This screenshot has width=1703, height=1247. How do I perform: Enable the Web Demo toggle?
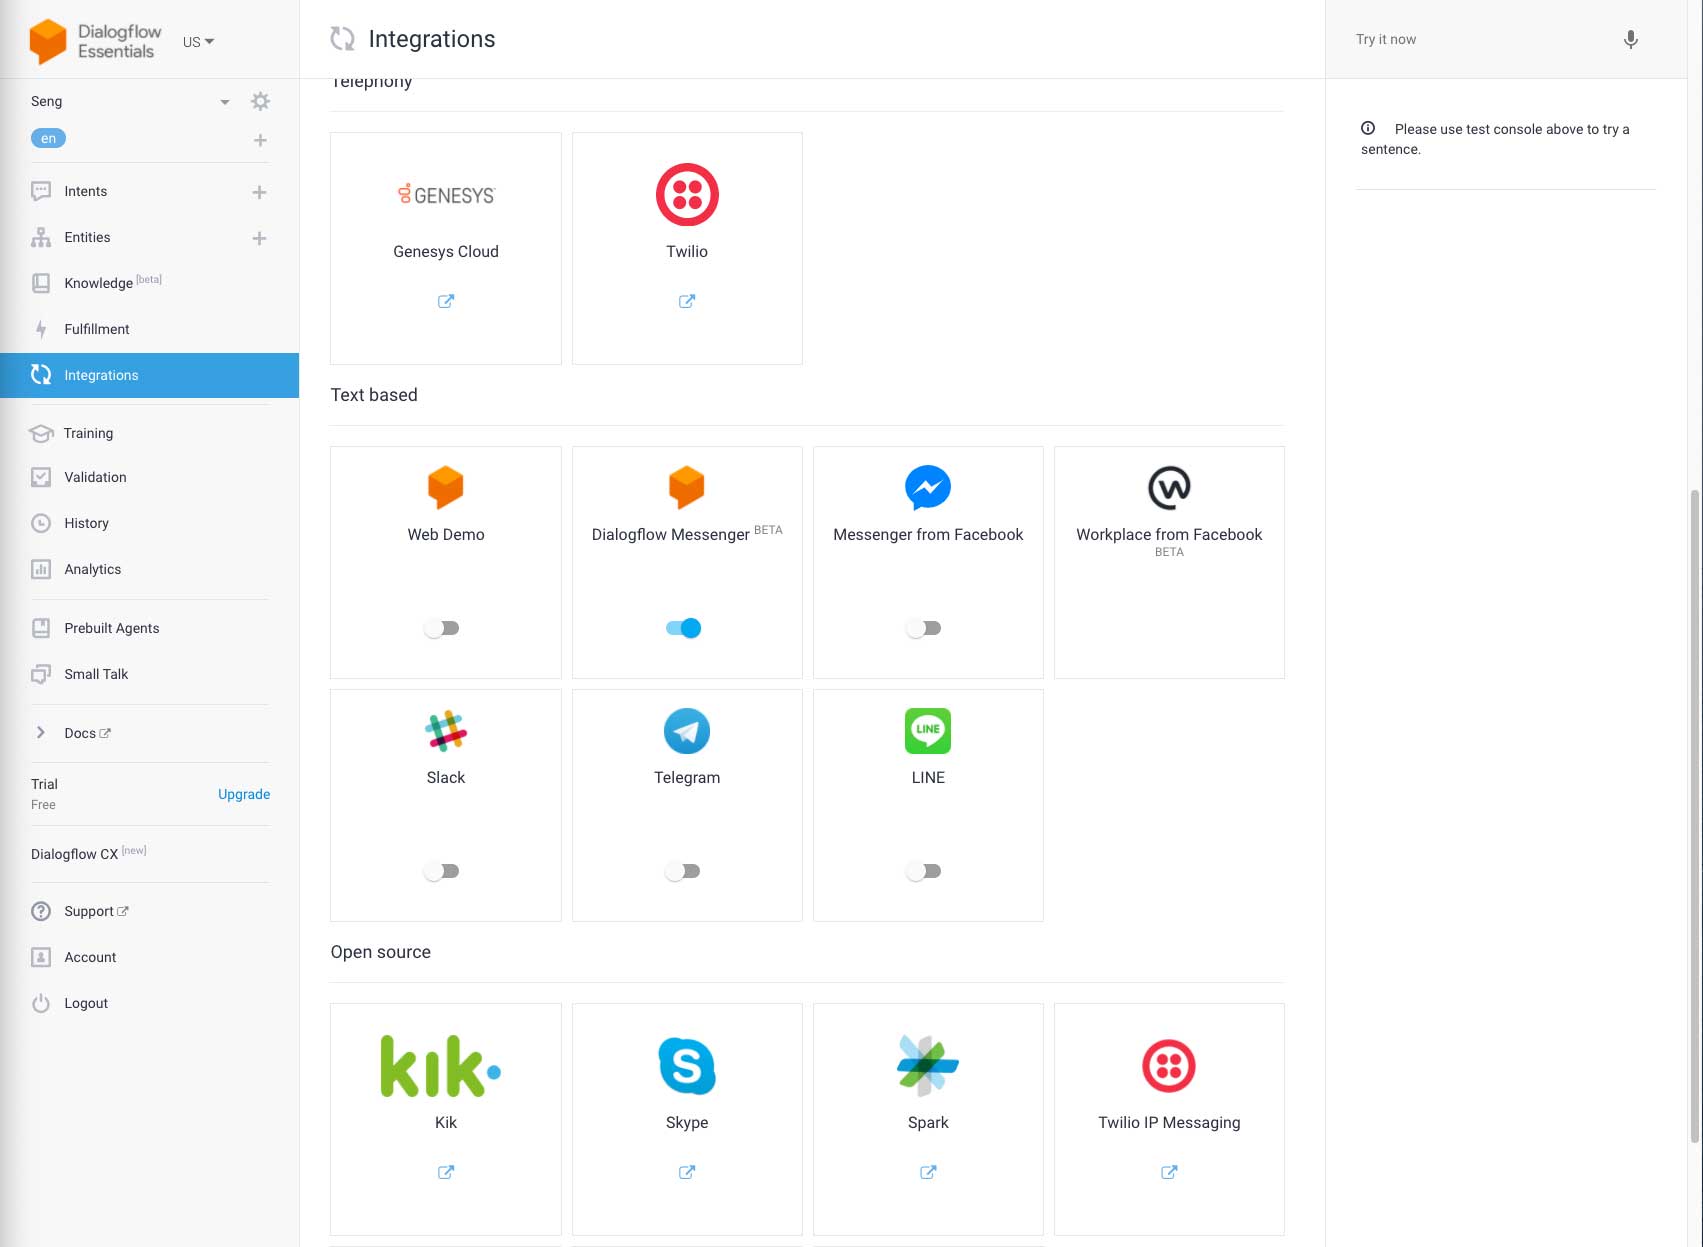[441, 628]
